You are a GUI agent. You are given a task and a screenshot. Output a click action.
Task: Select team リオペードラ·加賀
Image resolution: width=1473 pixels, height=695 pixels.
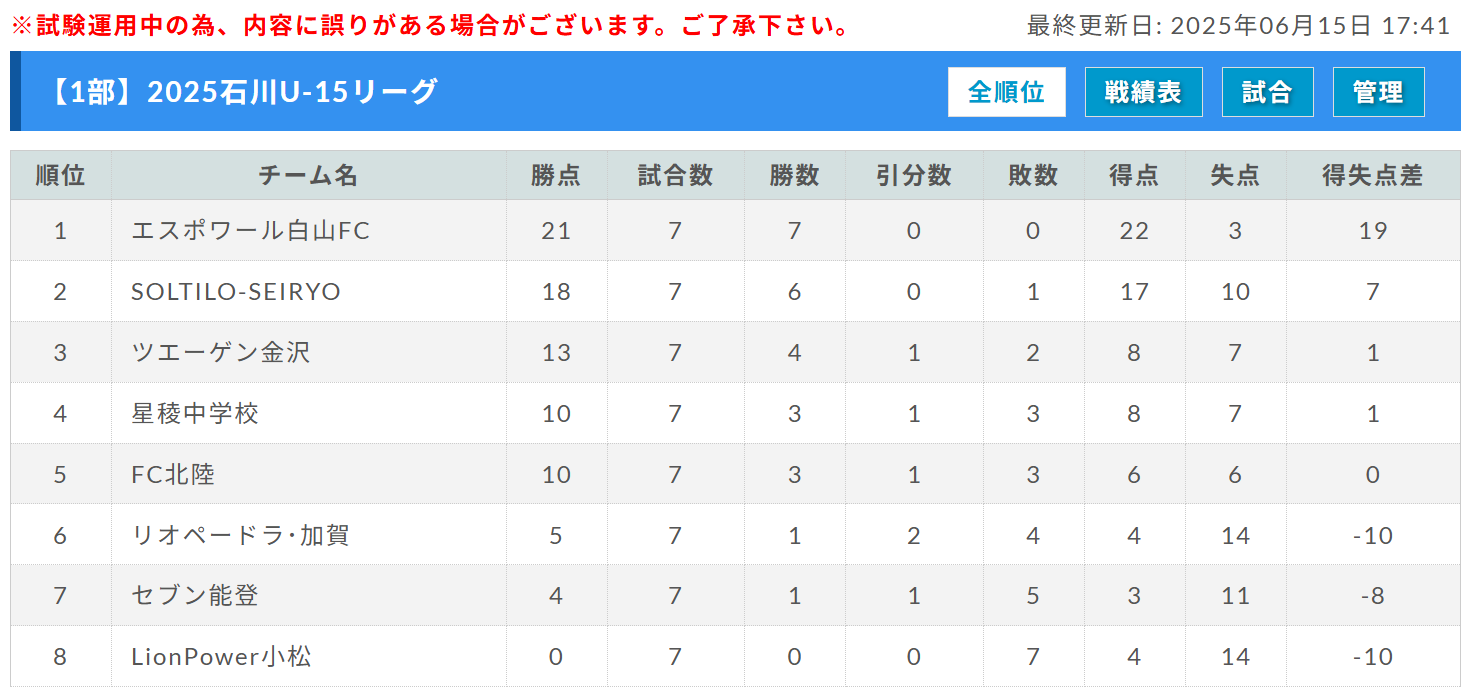click(240, 535)
